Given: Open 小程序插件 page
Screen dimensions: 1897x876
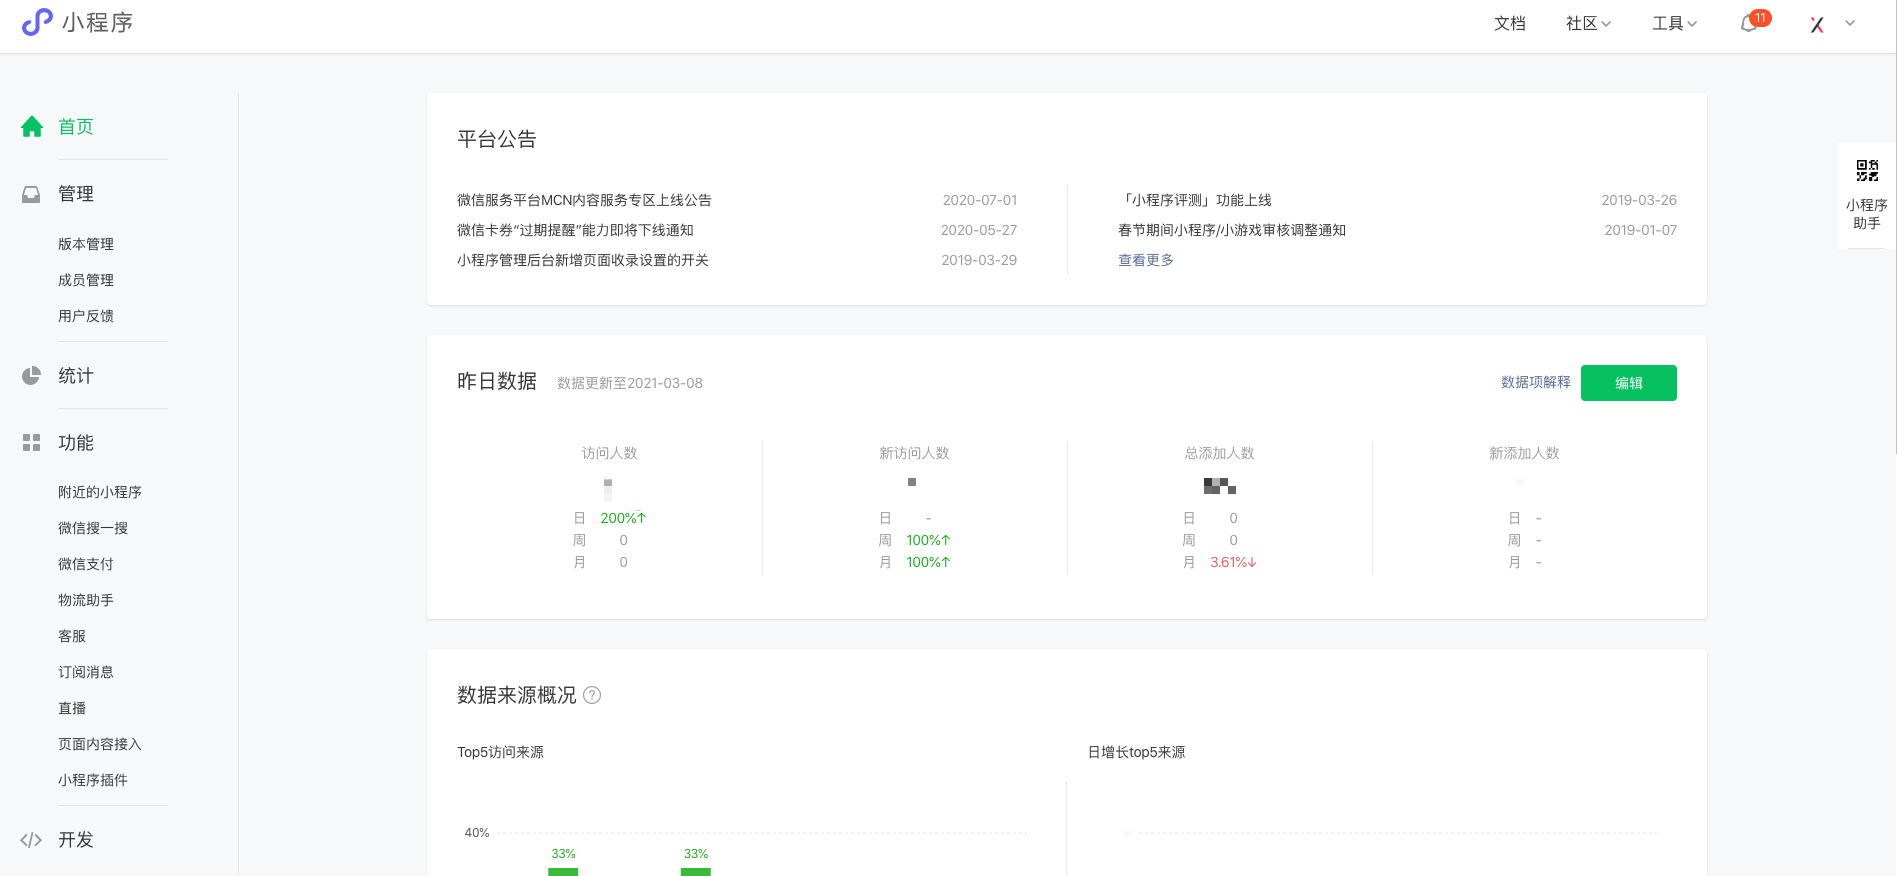Looking at the screenshot, I should pyautogui.click(x=93, y=780).
